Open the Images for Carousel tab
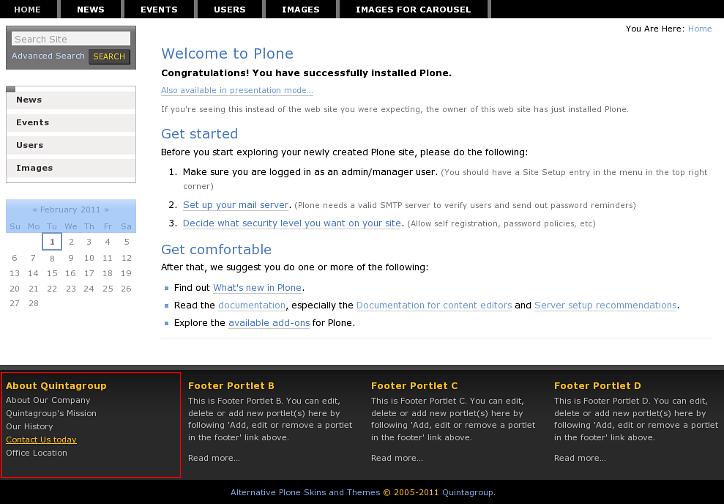 pos(414,9)
